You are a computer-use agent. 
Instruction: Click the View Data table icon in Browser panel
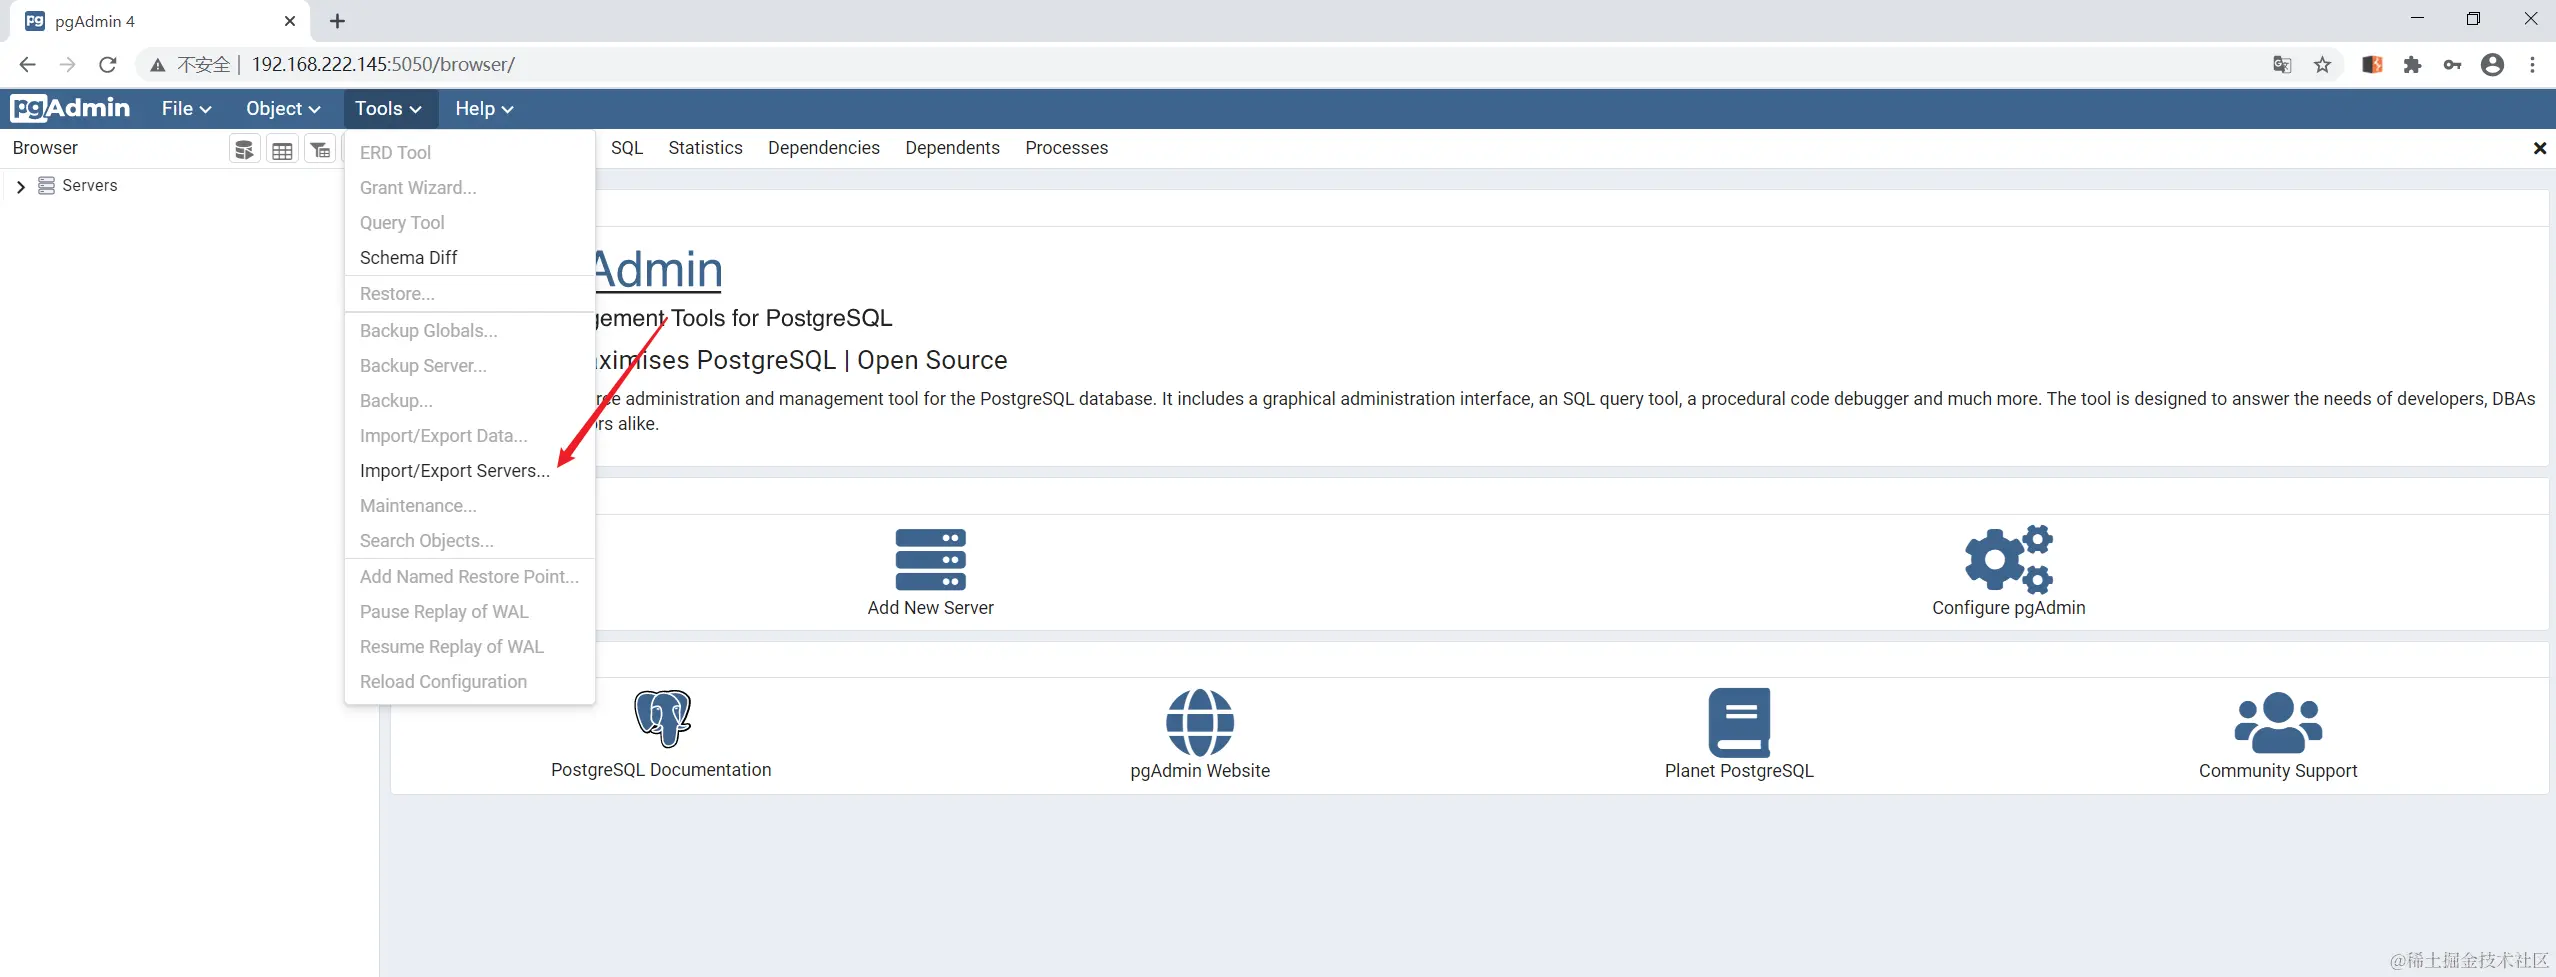click(x=282, y=150)
